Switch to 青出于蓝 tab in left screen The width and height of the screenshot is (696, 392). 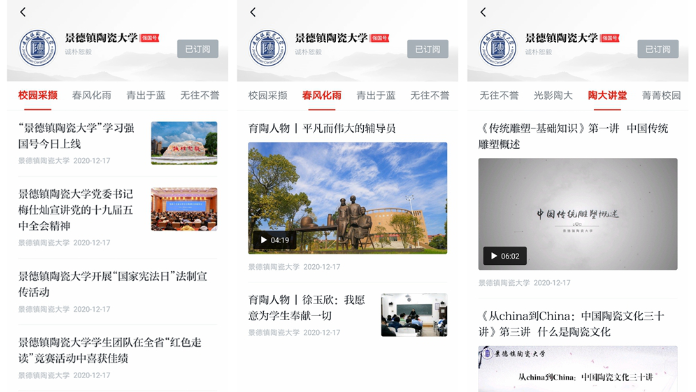146,95
